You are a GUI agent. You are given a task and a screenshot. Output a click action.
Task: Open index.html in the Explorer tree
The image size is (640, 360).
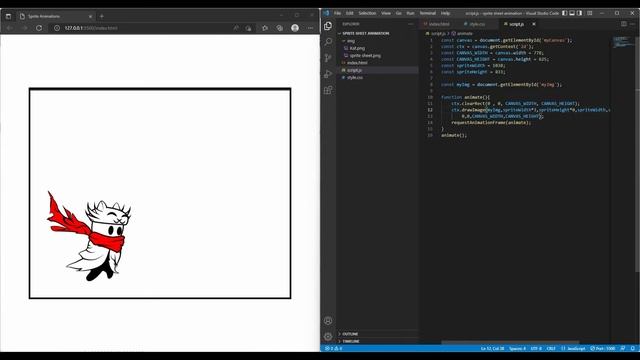[378, 63]
